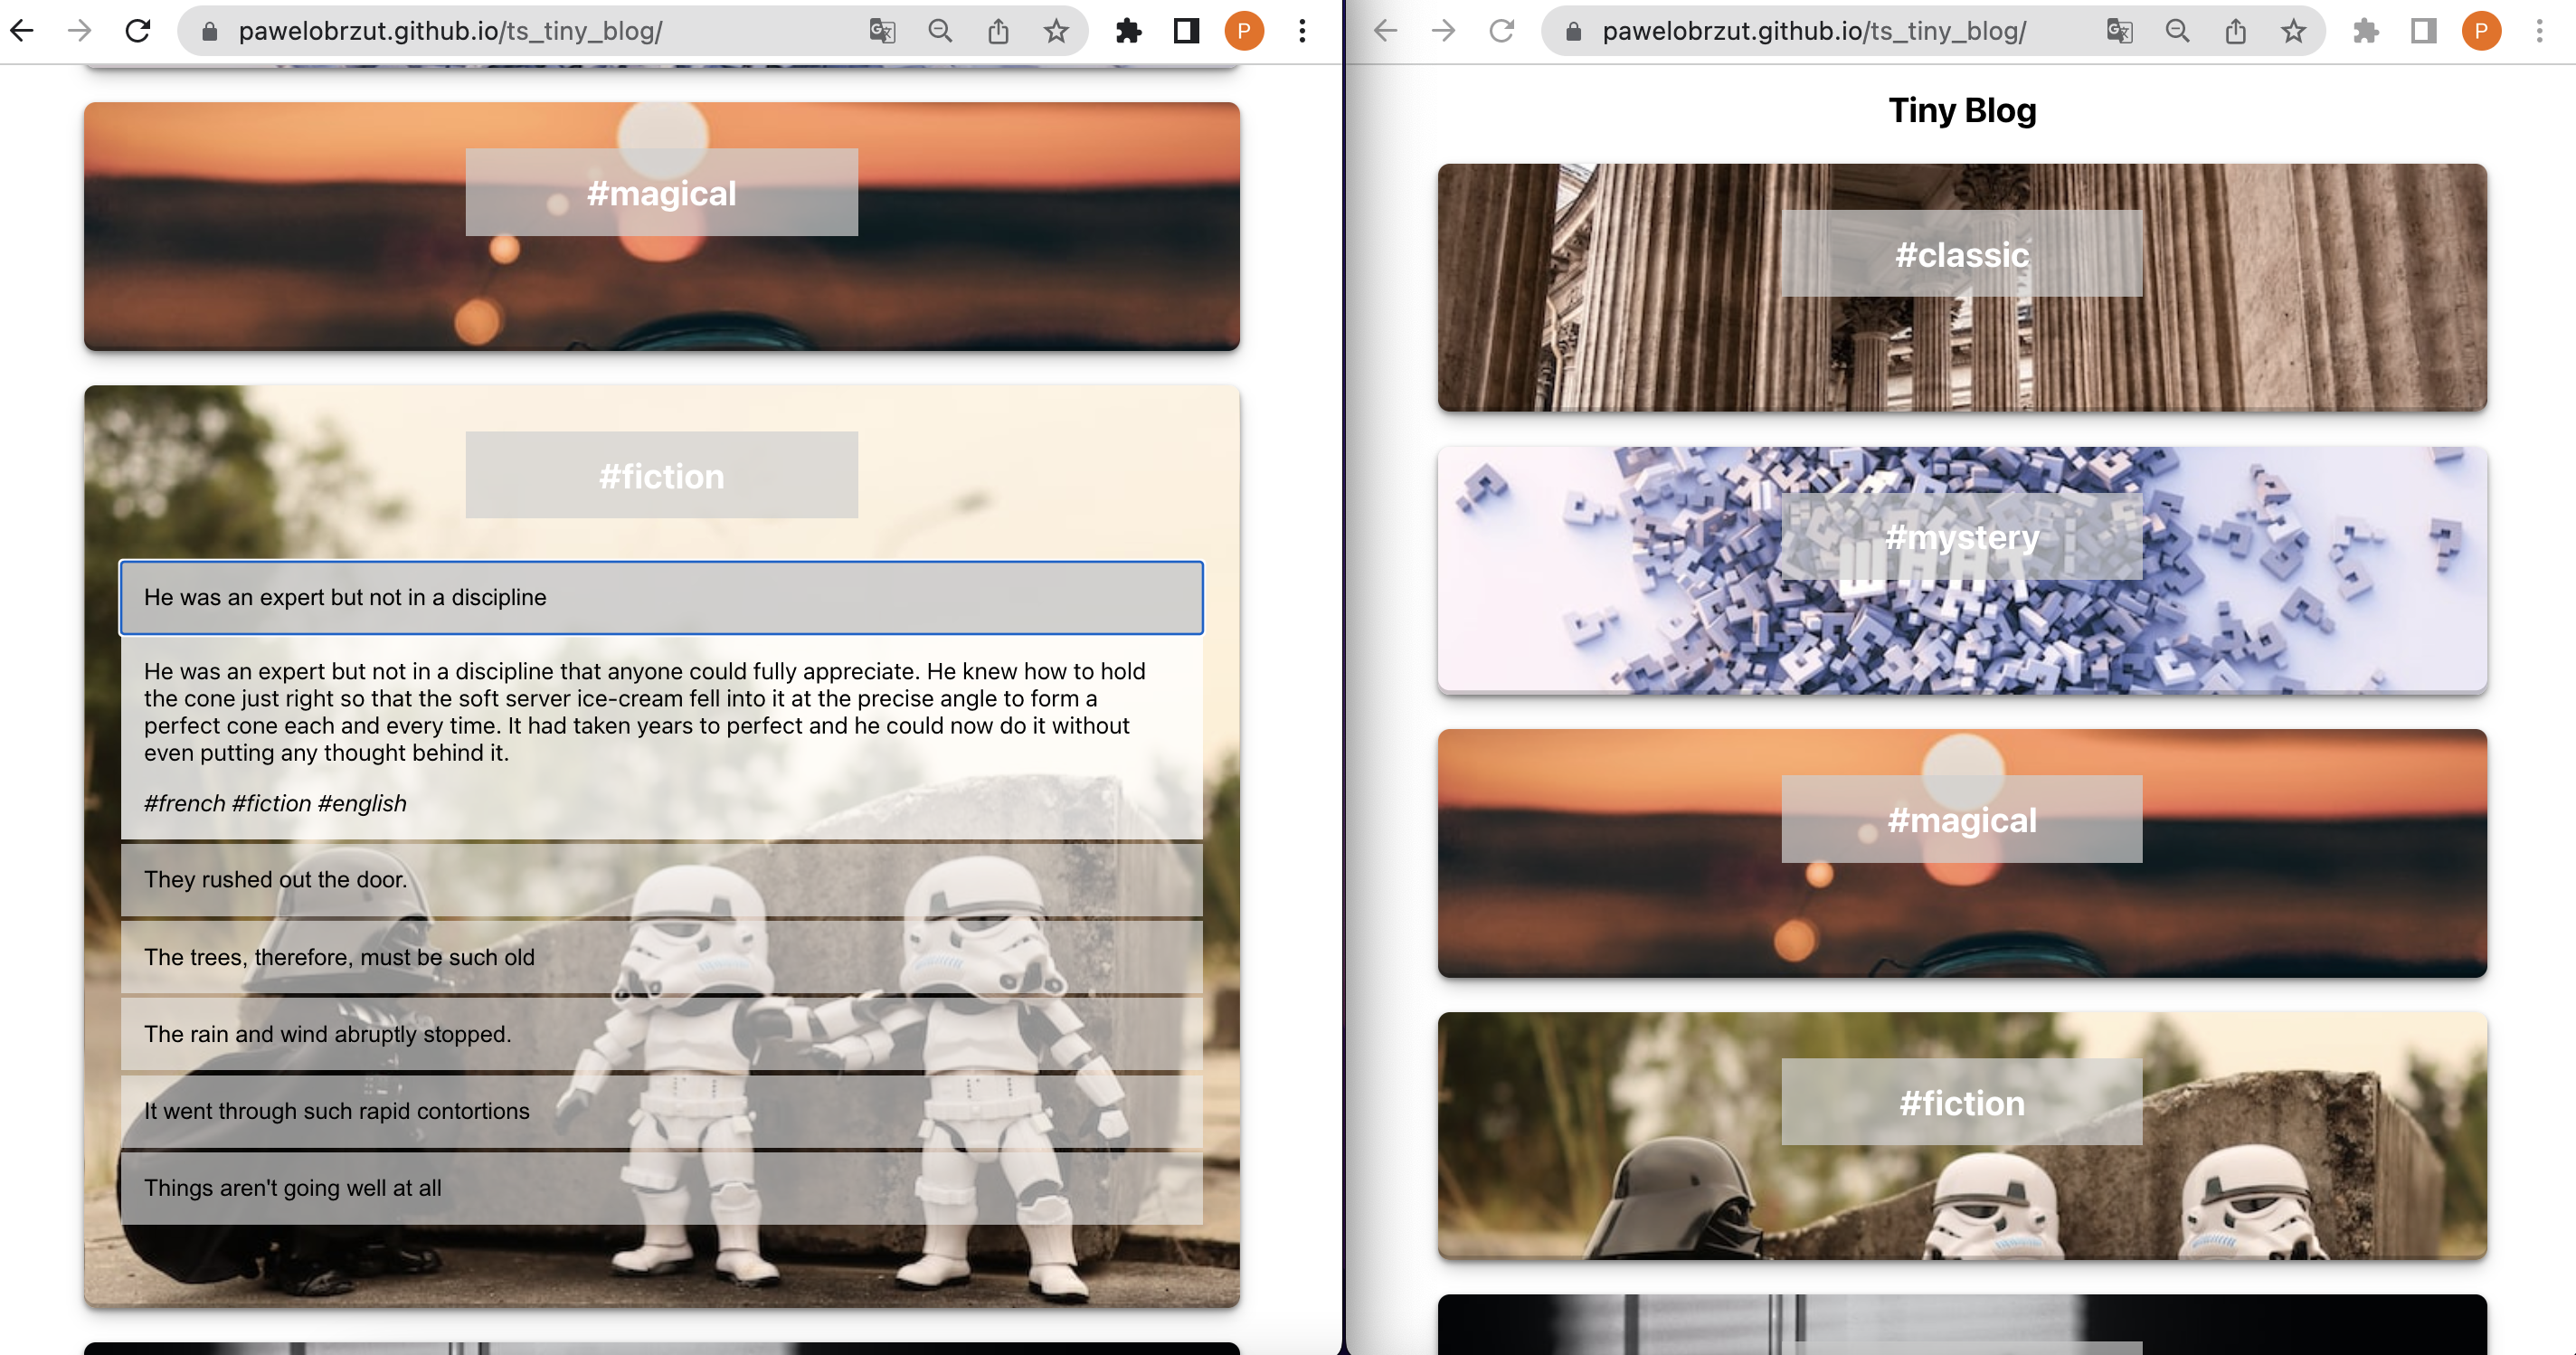This screenshot has height=1355, width=2576.
Task: Click zoom magnifier icon in left address bar
Action: (x=939, y=31)
